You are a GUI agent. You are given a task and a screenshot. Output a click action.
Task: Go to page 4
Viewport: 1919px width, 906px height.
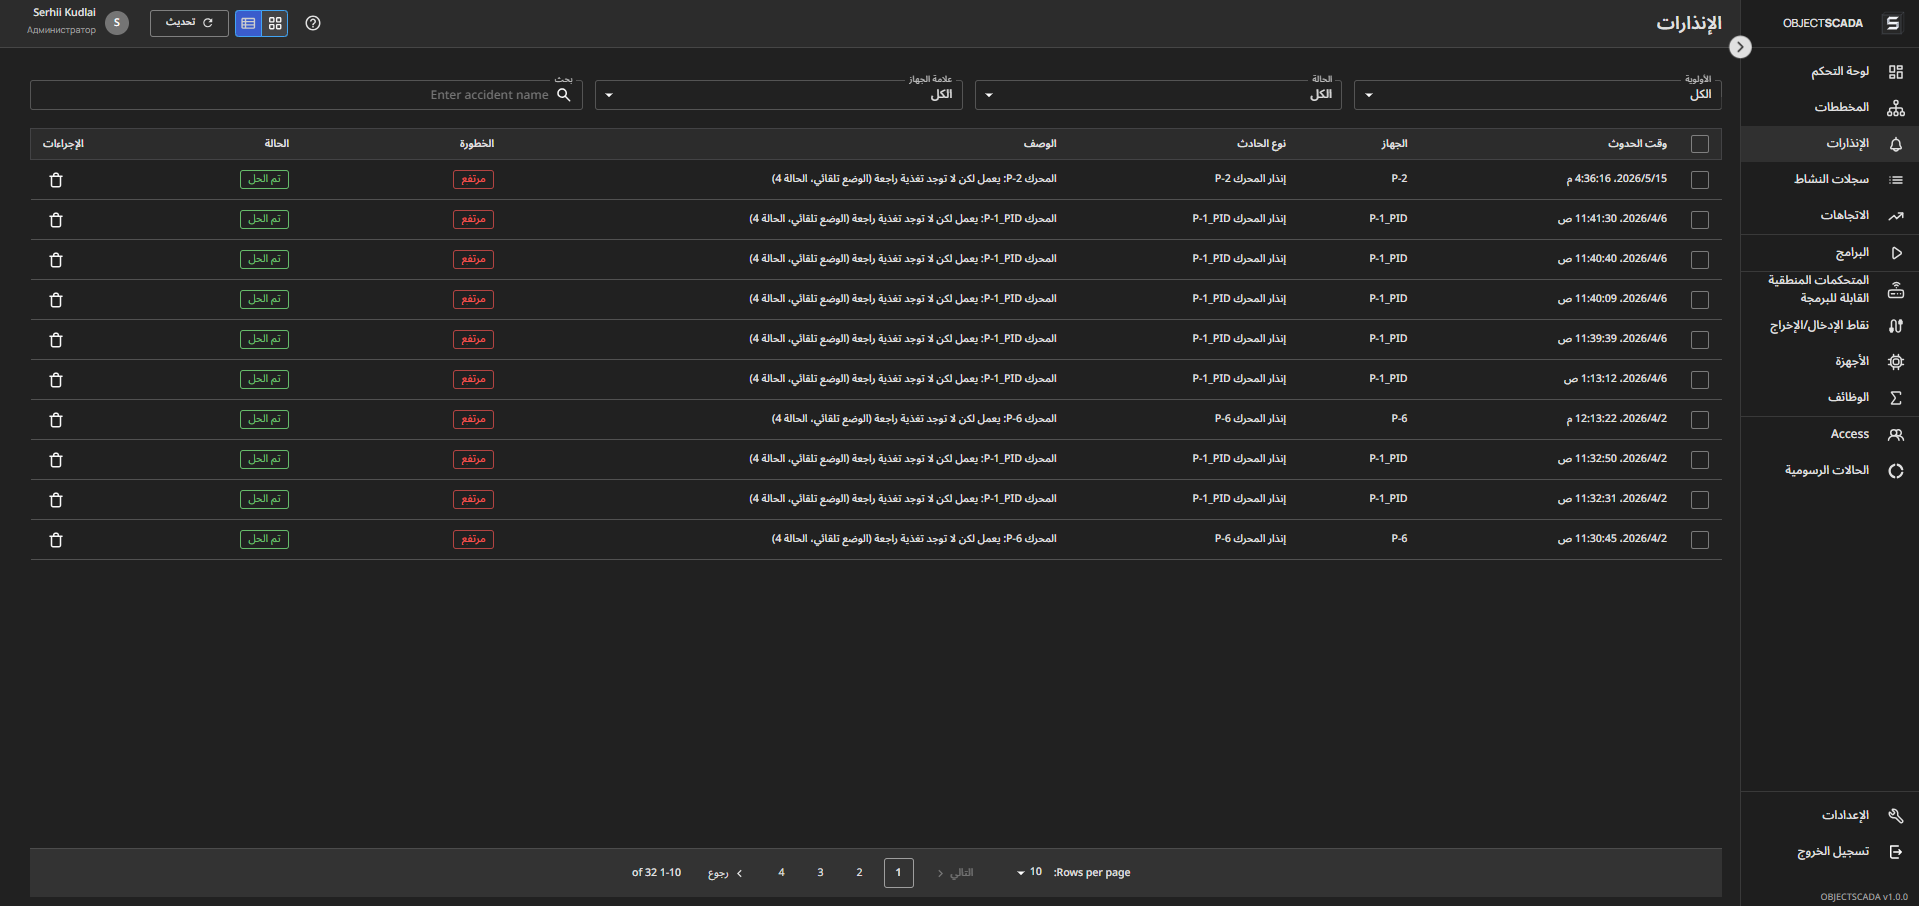(x=781, y=873)
